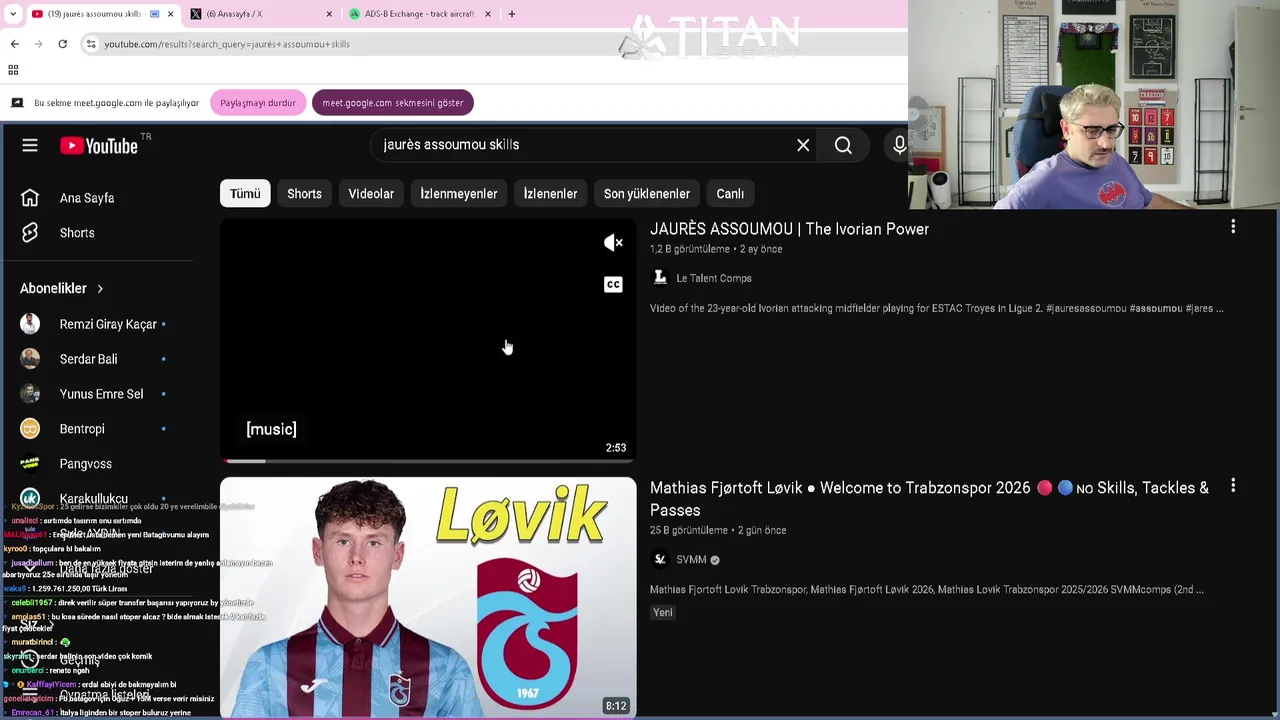Viewport: 1280px width, 720px height.
Task: Open the JAURÈS ASSOUMOU Ivorian Power title
Action: (789, 229)
